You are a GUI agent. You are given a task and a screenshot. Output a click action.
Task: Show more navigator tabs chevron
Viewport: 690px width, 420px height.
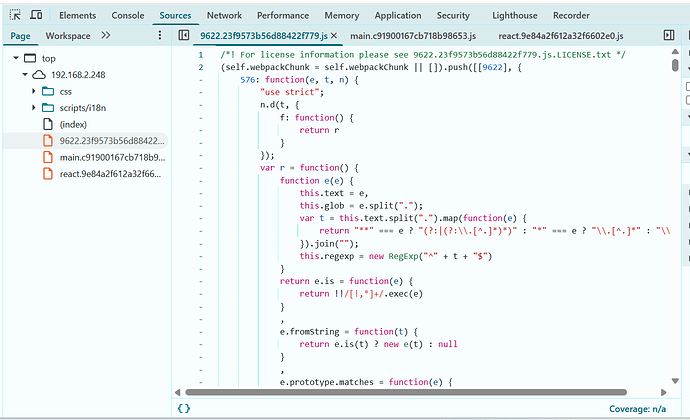click(106, 35)
